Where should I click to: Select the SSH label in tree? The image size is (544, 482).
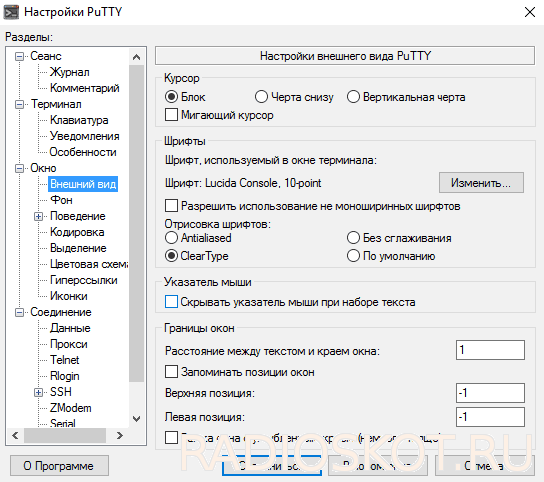coord(61,392)
